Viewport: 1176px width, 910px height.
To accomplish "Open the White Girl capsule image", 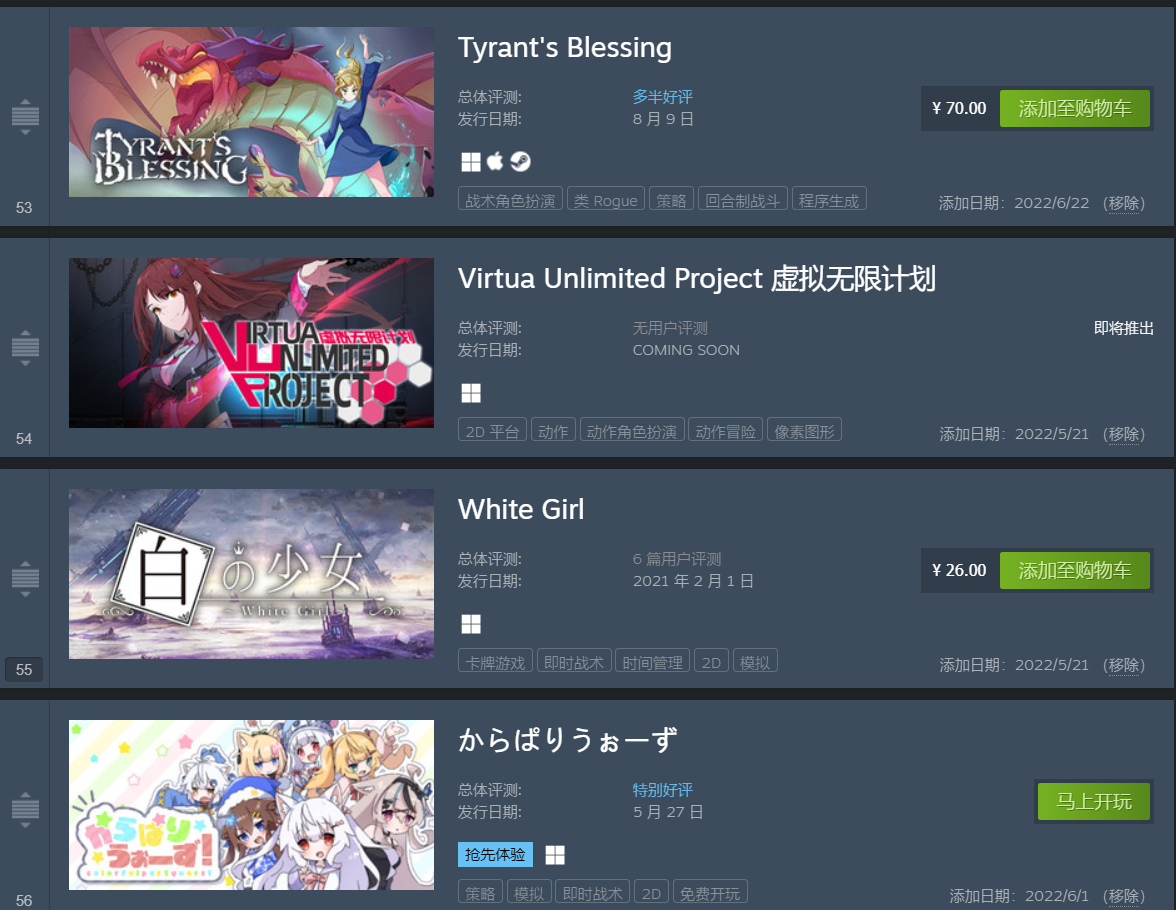I will tap(251, 574).
